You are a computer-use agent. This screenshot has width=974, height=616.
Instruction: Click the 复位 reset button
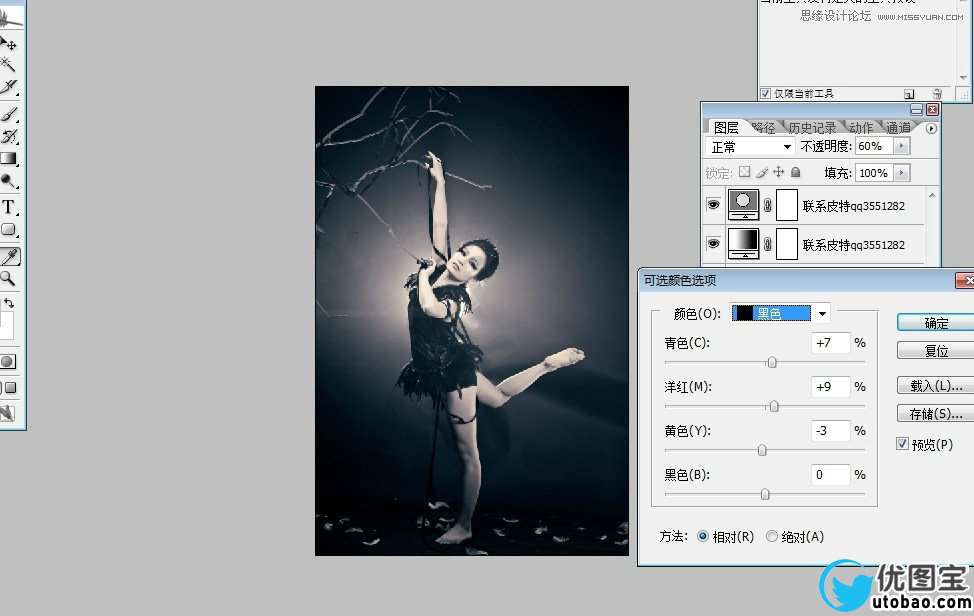pos(935,350)
